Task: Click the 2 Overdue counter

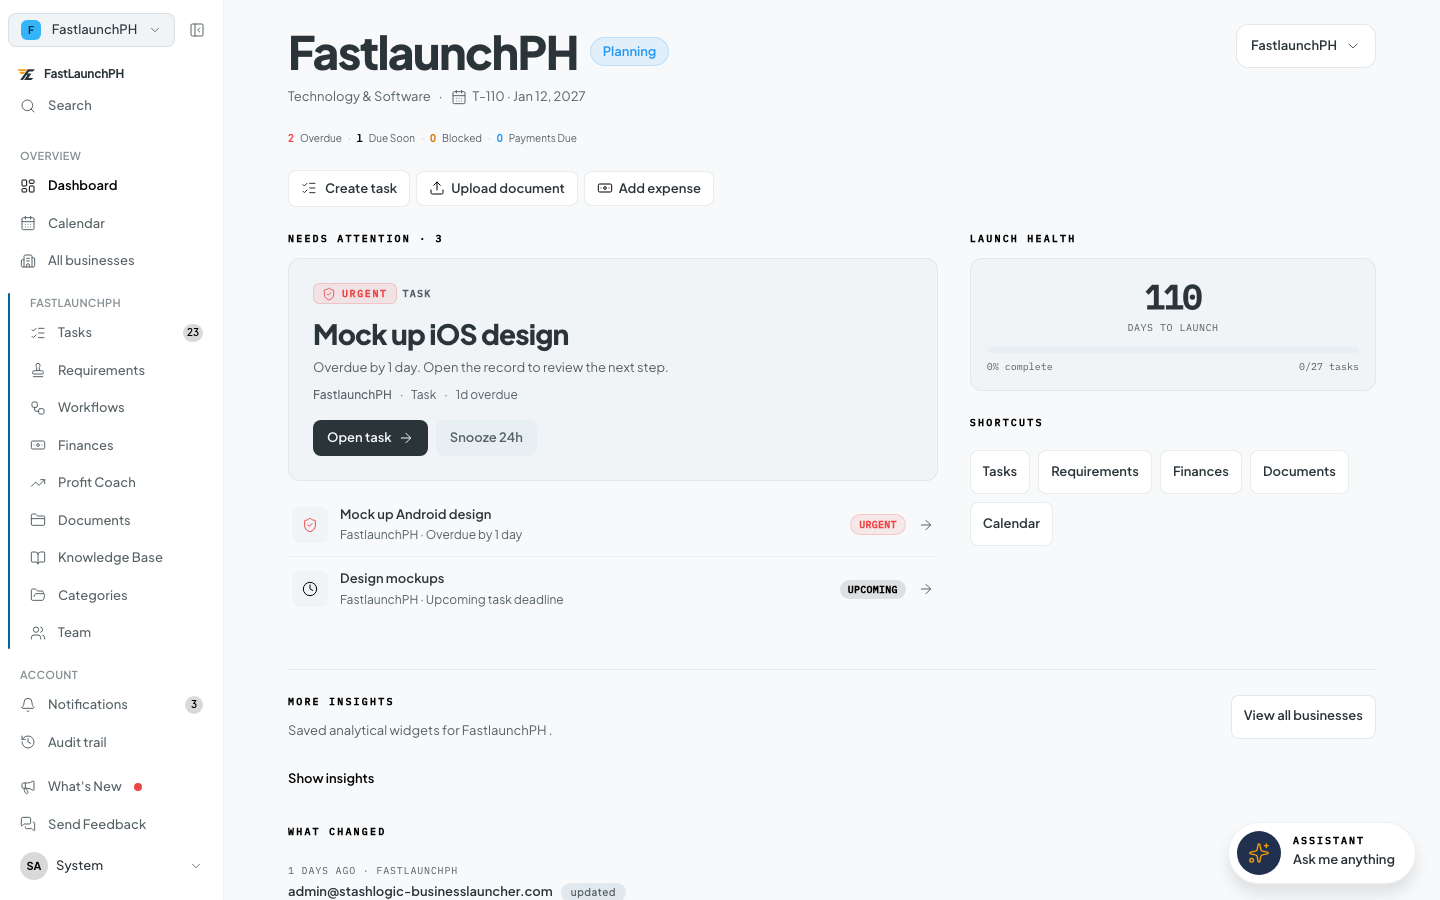Action: 315,139
